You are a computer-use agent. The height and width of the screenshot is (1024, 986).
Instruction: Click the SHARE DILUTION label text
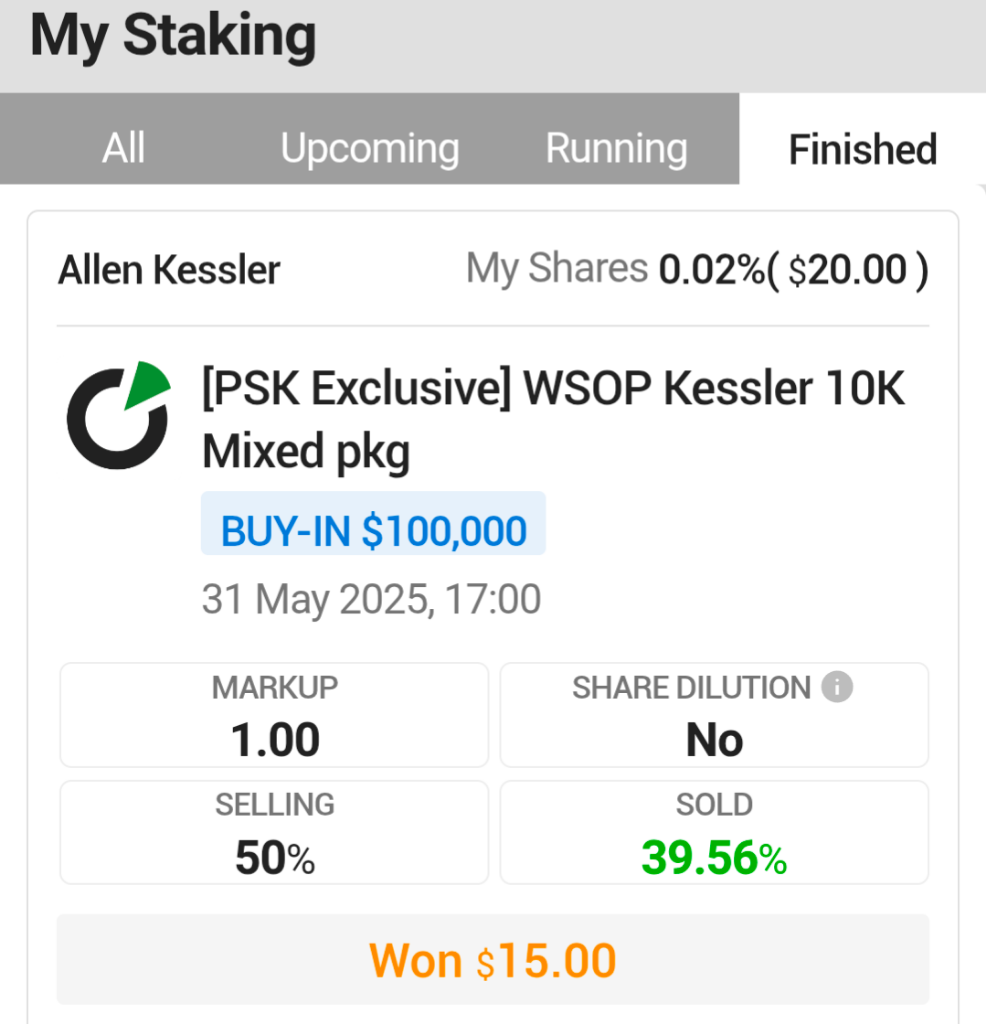tap(691, 688)
